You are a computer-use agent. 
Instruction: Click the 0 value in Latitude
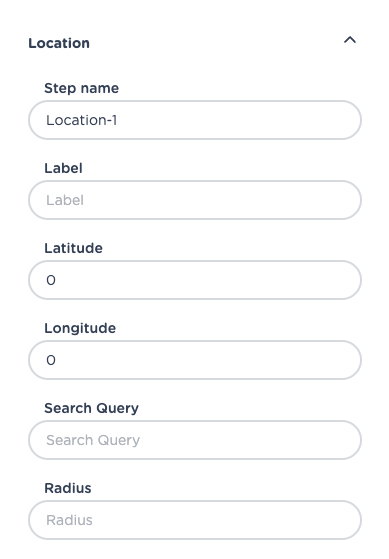(x=51, y=280)
